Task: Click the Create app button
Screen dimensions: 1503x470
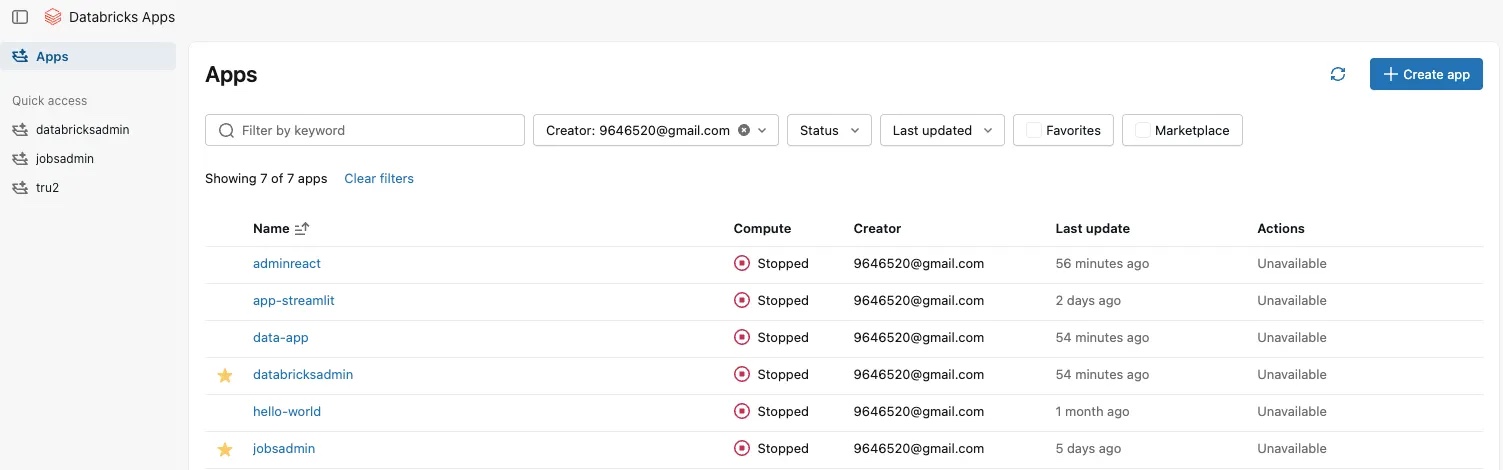Action: click(1426, 74)
